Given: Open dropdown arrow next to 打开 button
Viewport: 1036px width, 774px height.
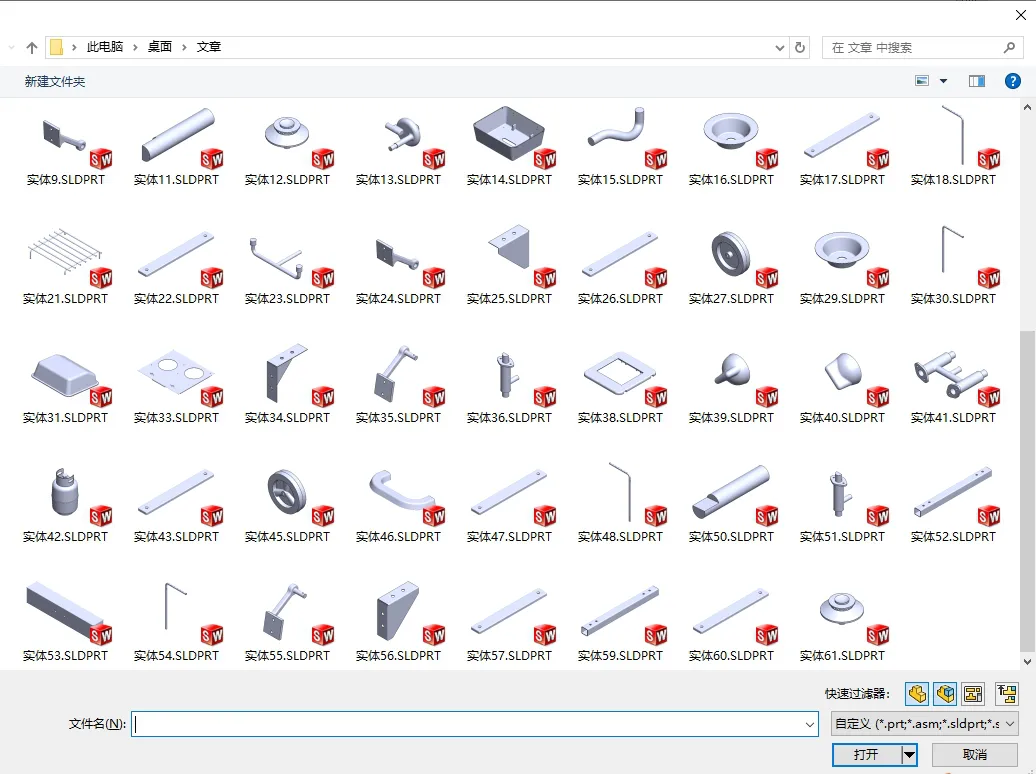Looking at the screenshot, I should click(910, 754).
